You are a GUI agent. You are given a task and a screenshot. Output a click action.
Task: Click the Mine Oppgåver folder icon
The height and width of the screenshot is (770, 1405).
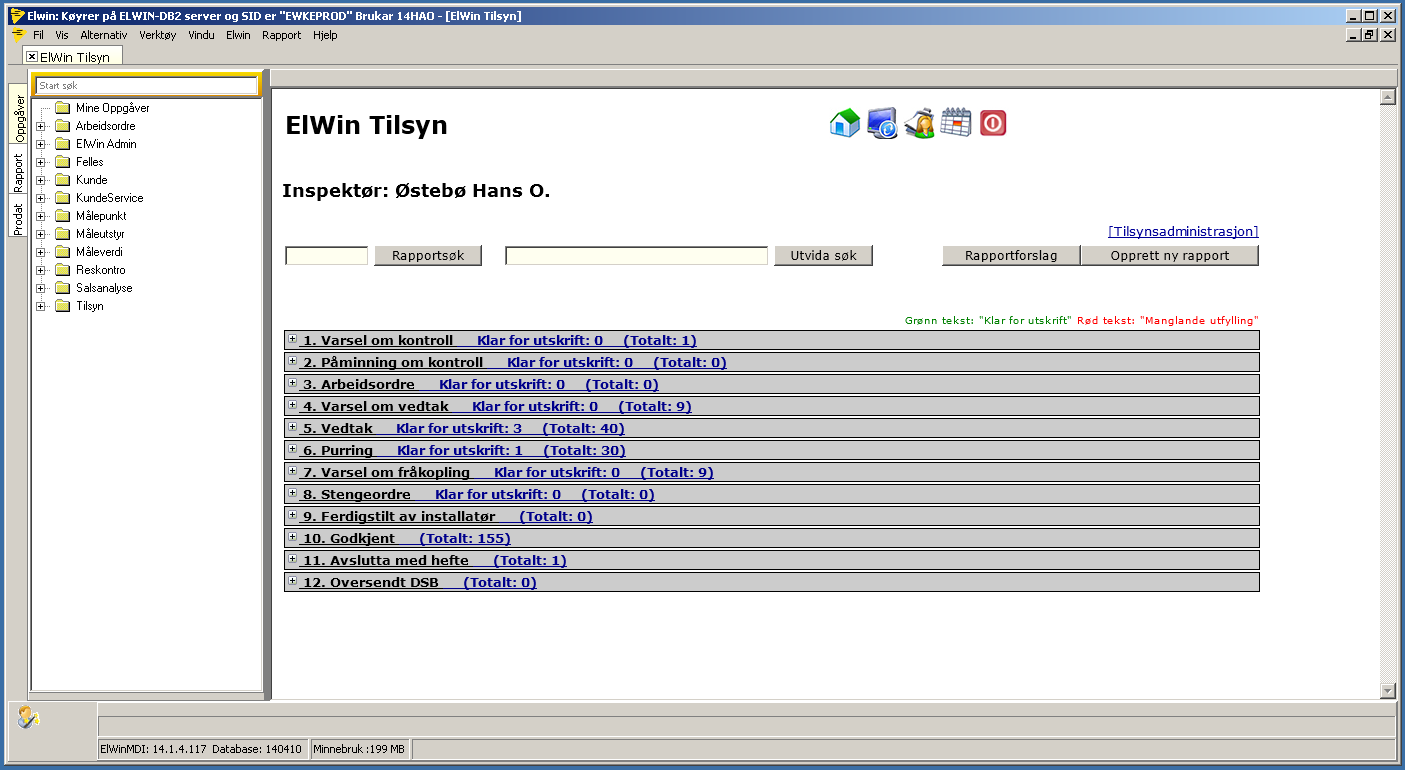62,108
